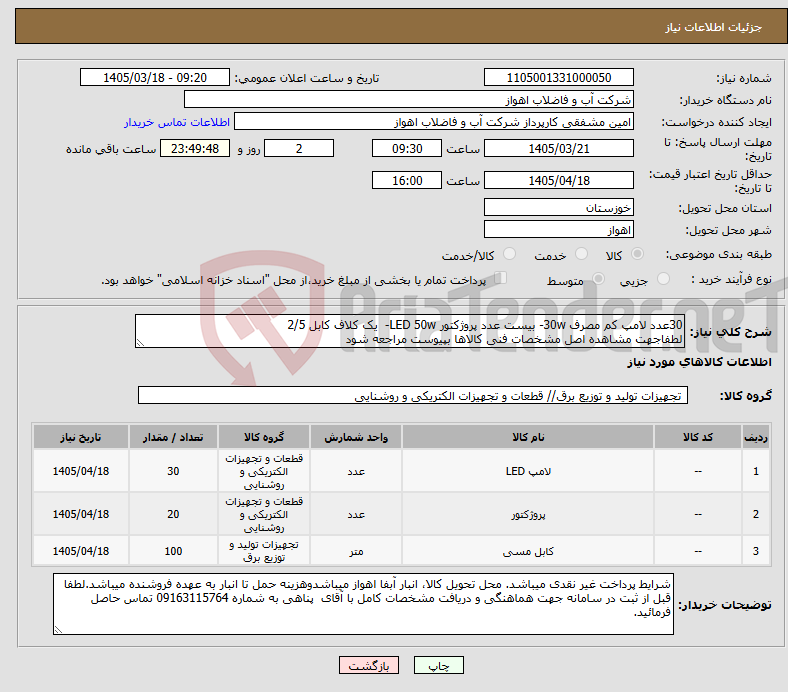Viewport: 788px width, 692px height.
Task: Click the تجهیزات تولید و توزیع برق group cell
Action: click(264, 551)
